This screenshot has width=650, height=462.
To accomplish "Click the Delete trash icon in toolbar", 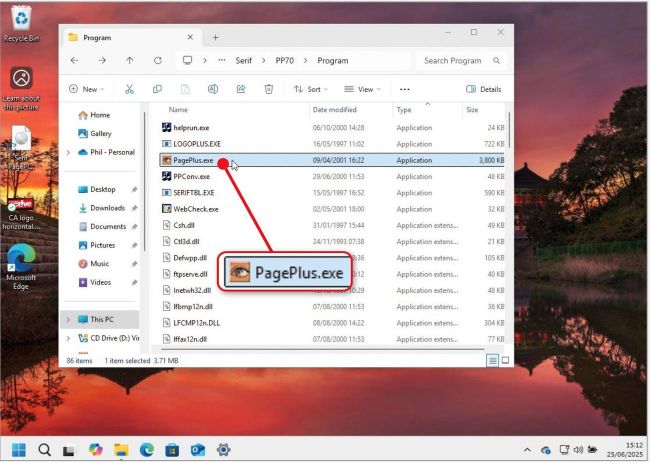I will [x=268, y=89].
